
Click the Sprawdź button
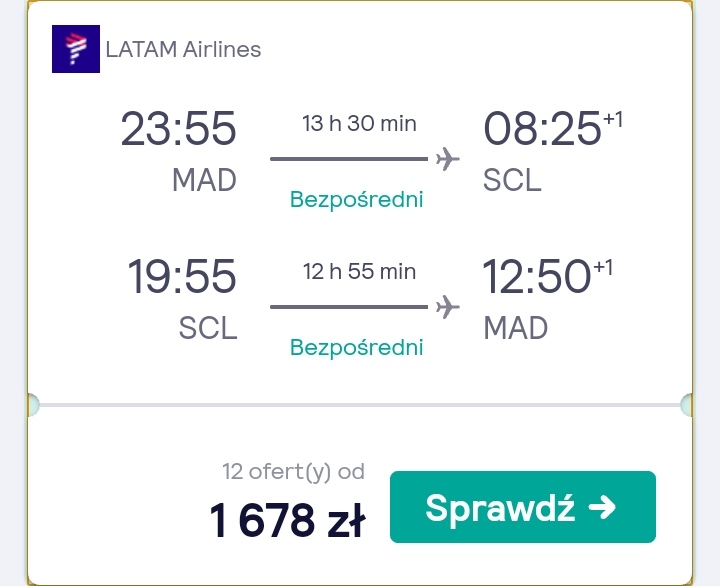(523, 507)
